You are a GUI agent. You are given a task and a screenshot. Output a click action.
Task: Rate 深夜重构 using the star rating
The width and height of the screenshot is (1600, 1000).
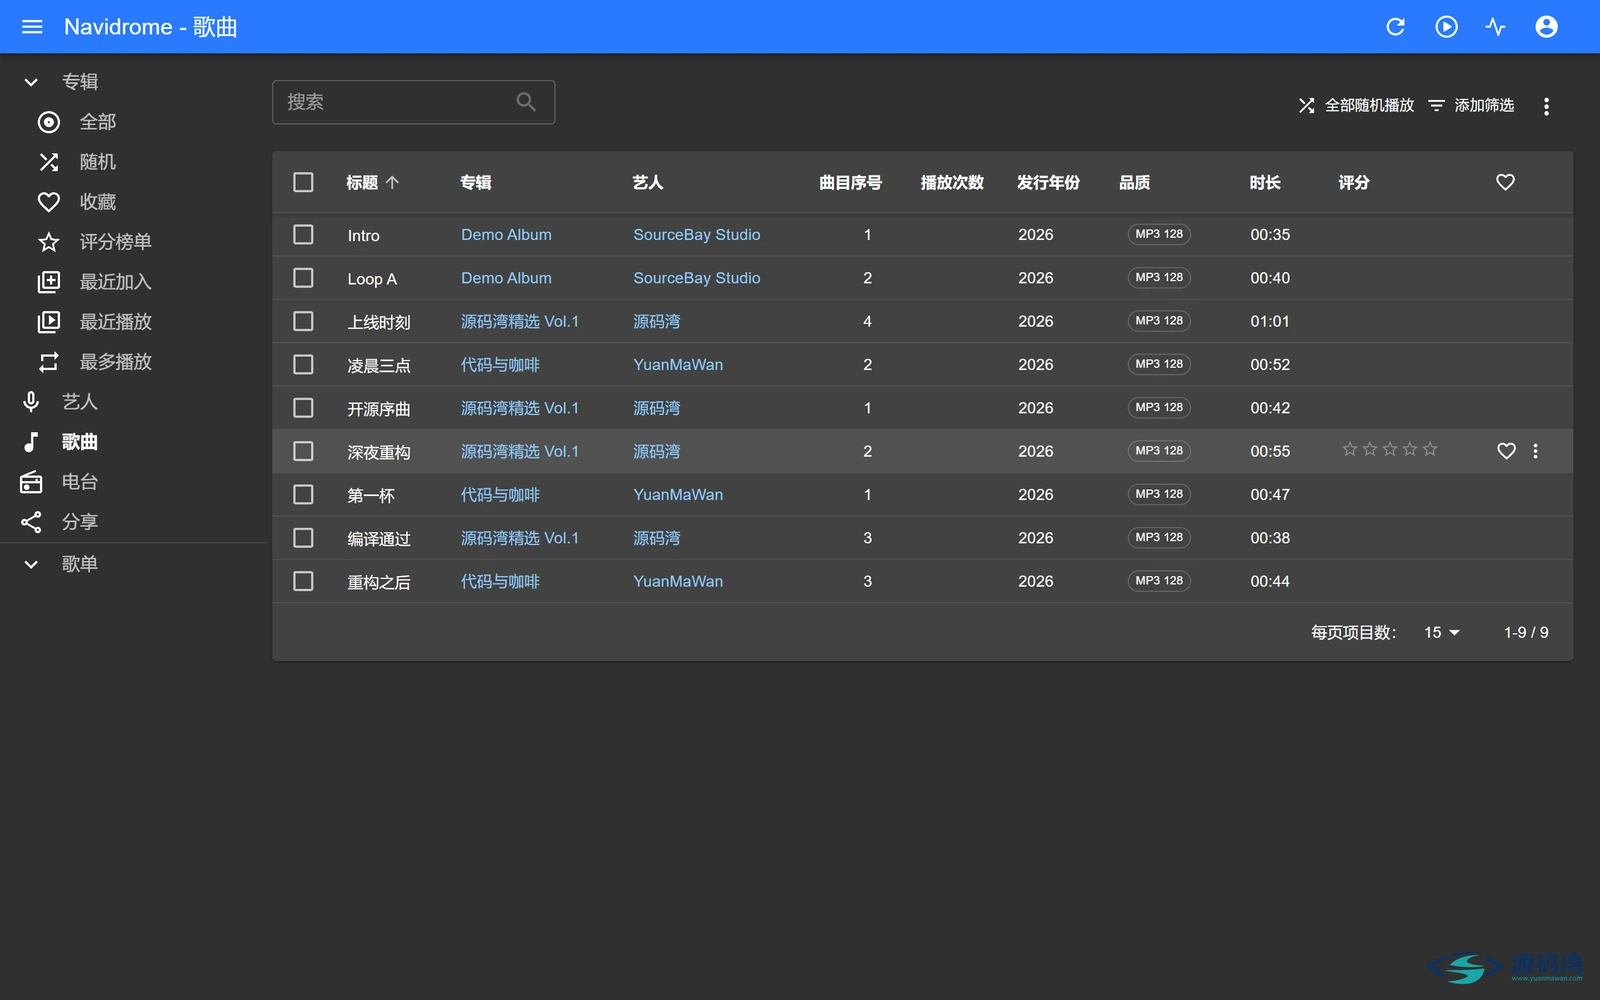click(x=1390, y=450)
